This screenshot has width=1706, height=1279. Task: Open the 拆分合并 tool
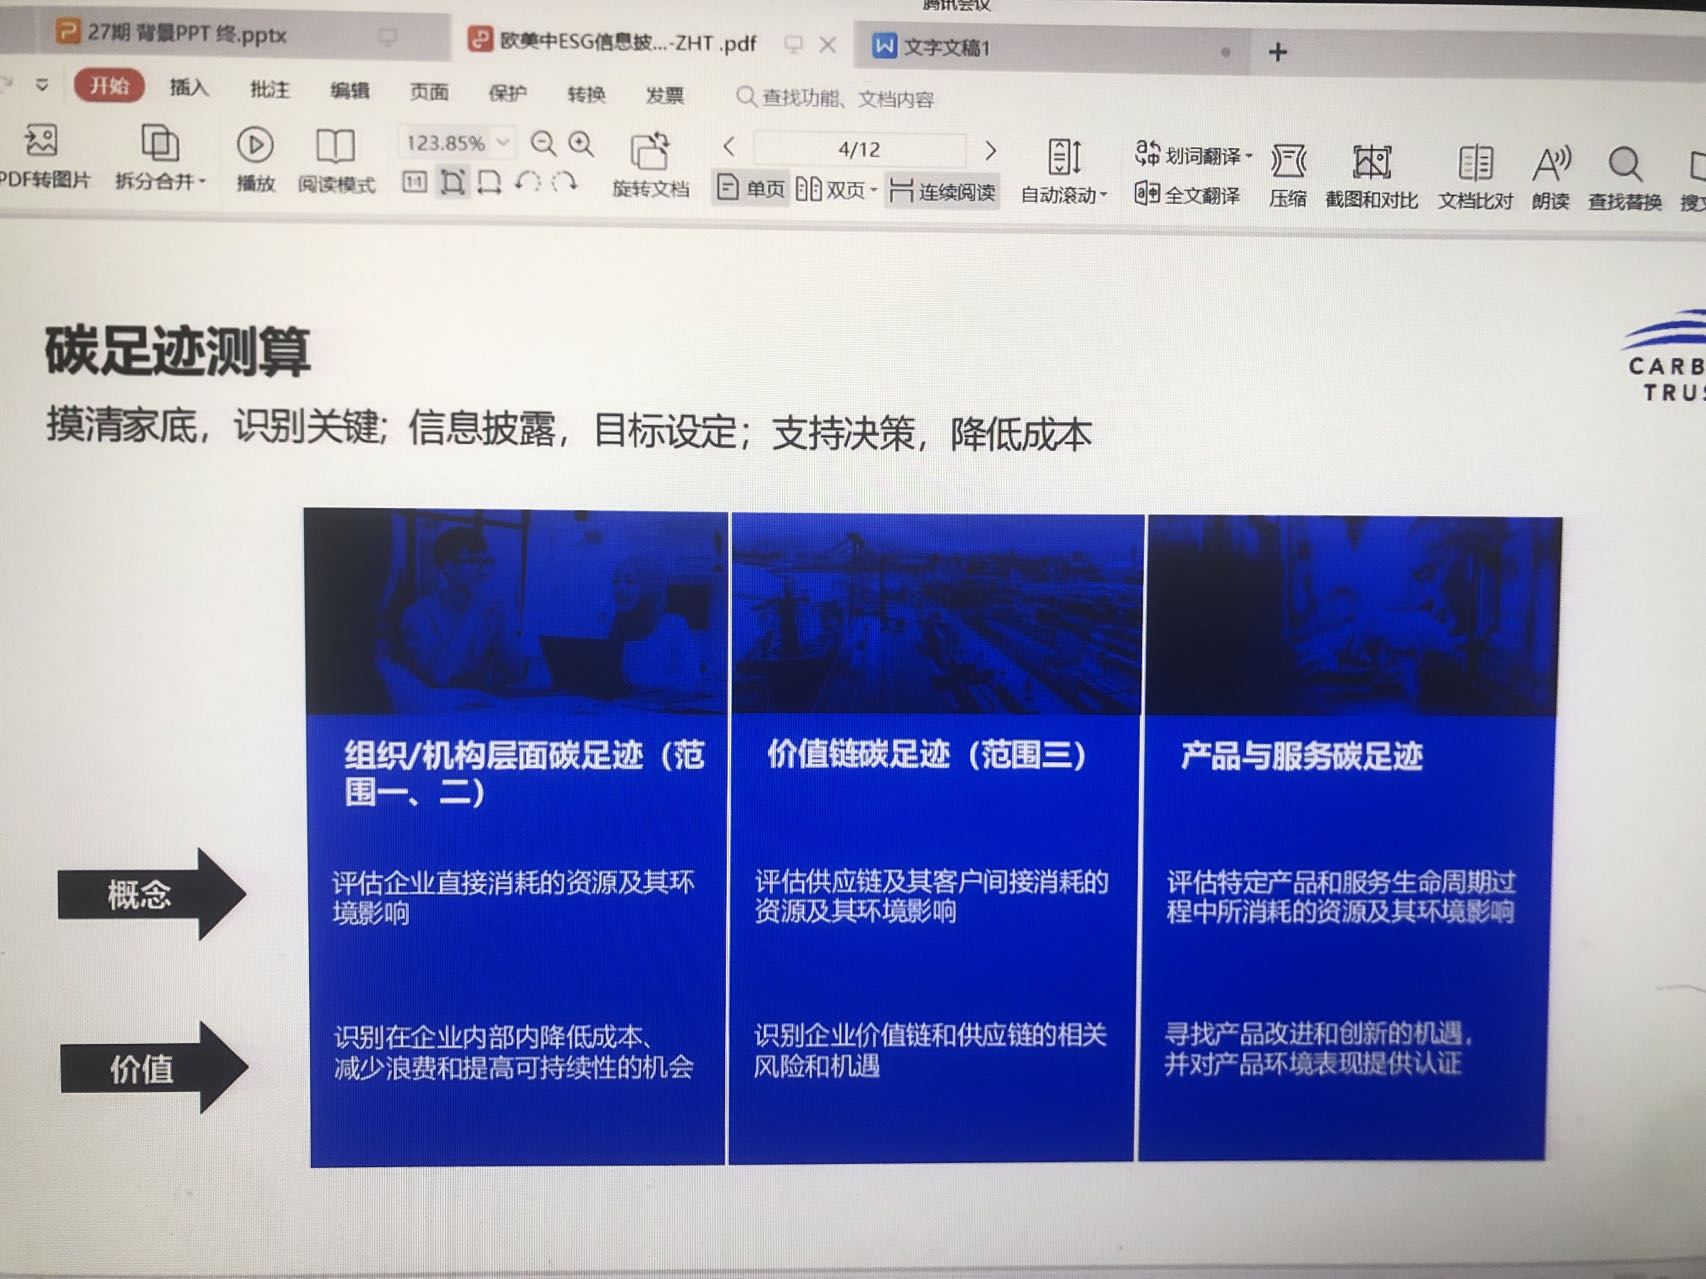click(157, 165)
